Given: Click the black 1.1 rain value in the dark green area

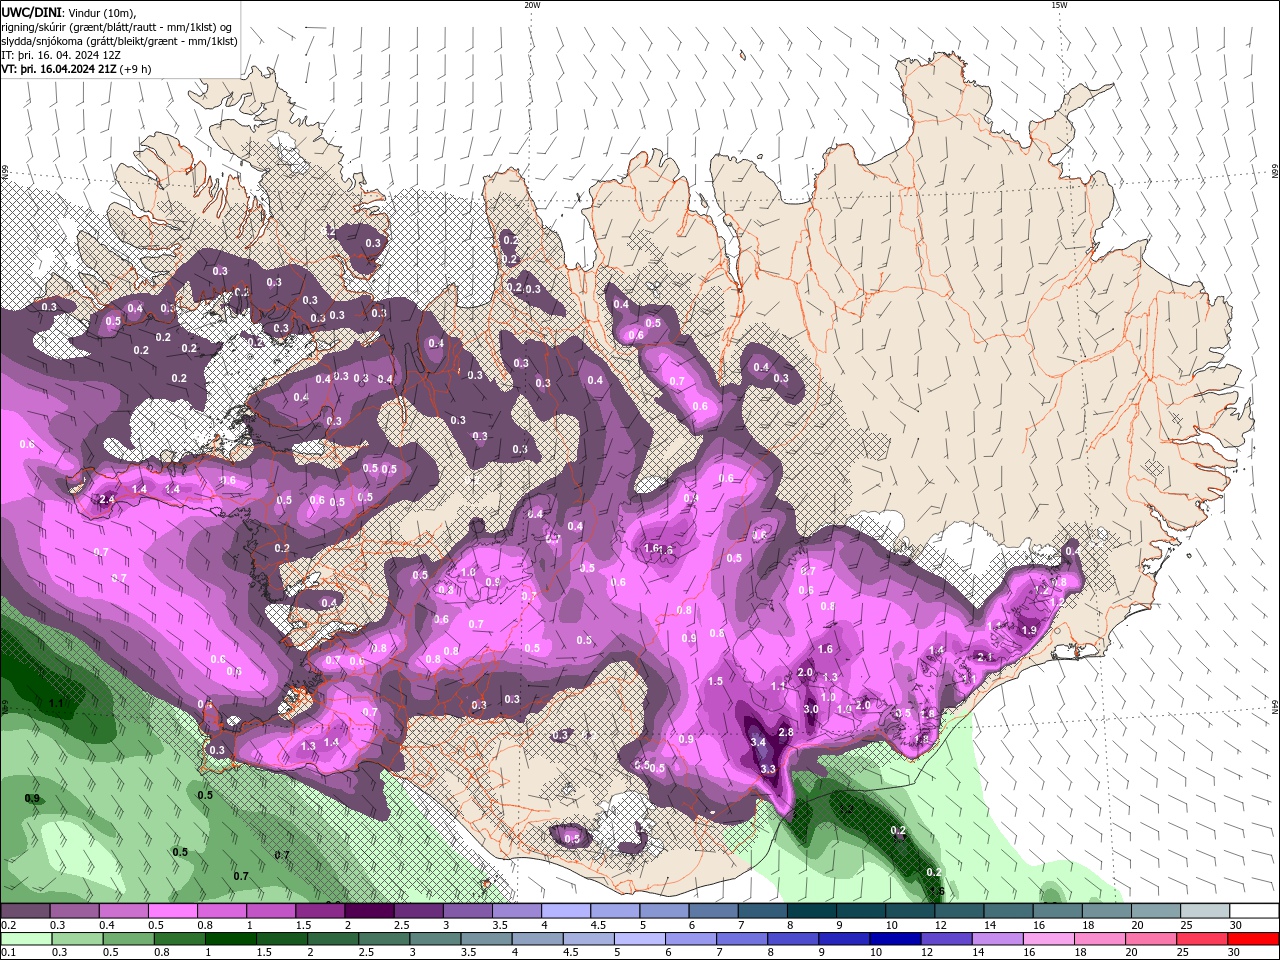Looking at the screenshot, I should (56, 704).
